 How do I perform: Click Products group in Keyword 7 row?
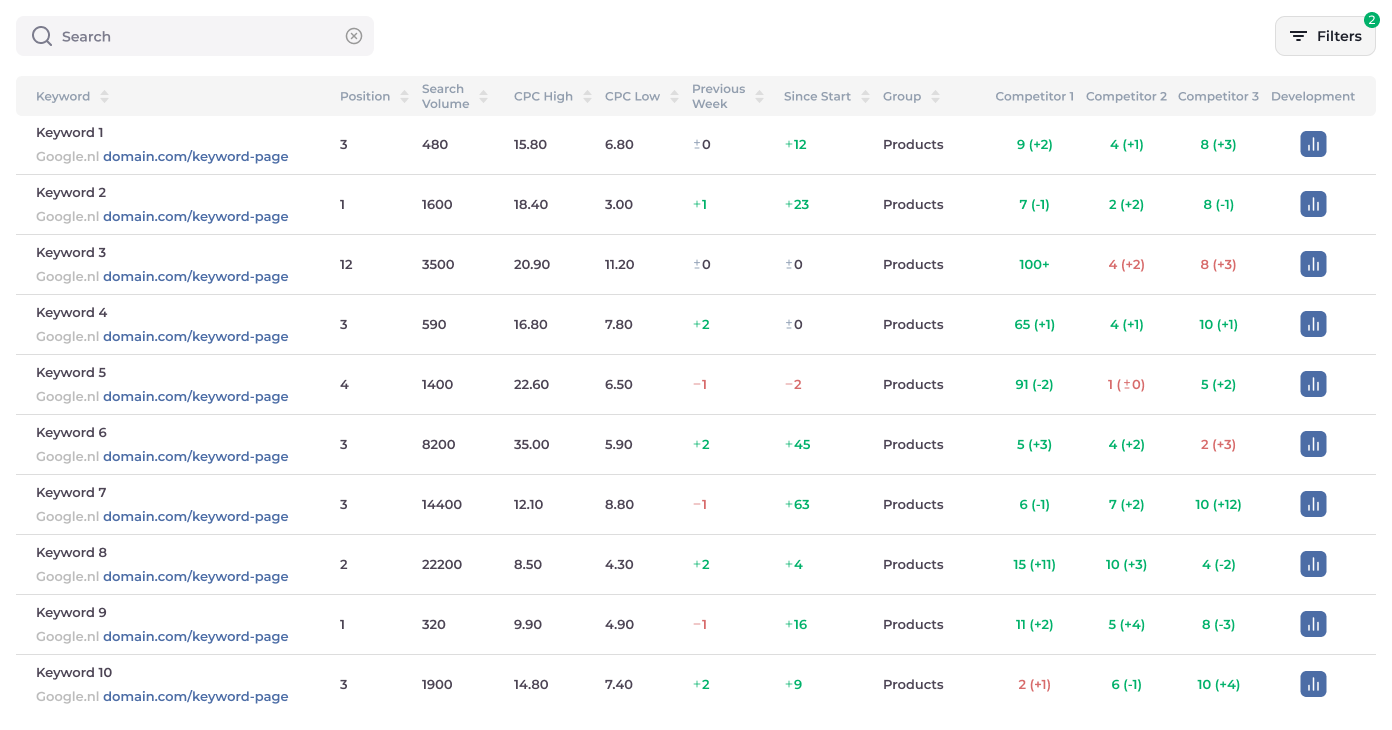[x=913, y=505]
